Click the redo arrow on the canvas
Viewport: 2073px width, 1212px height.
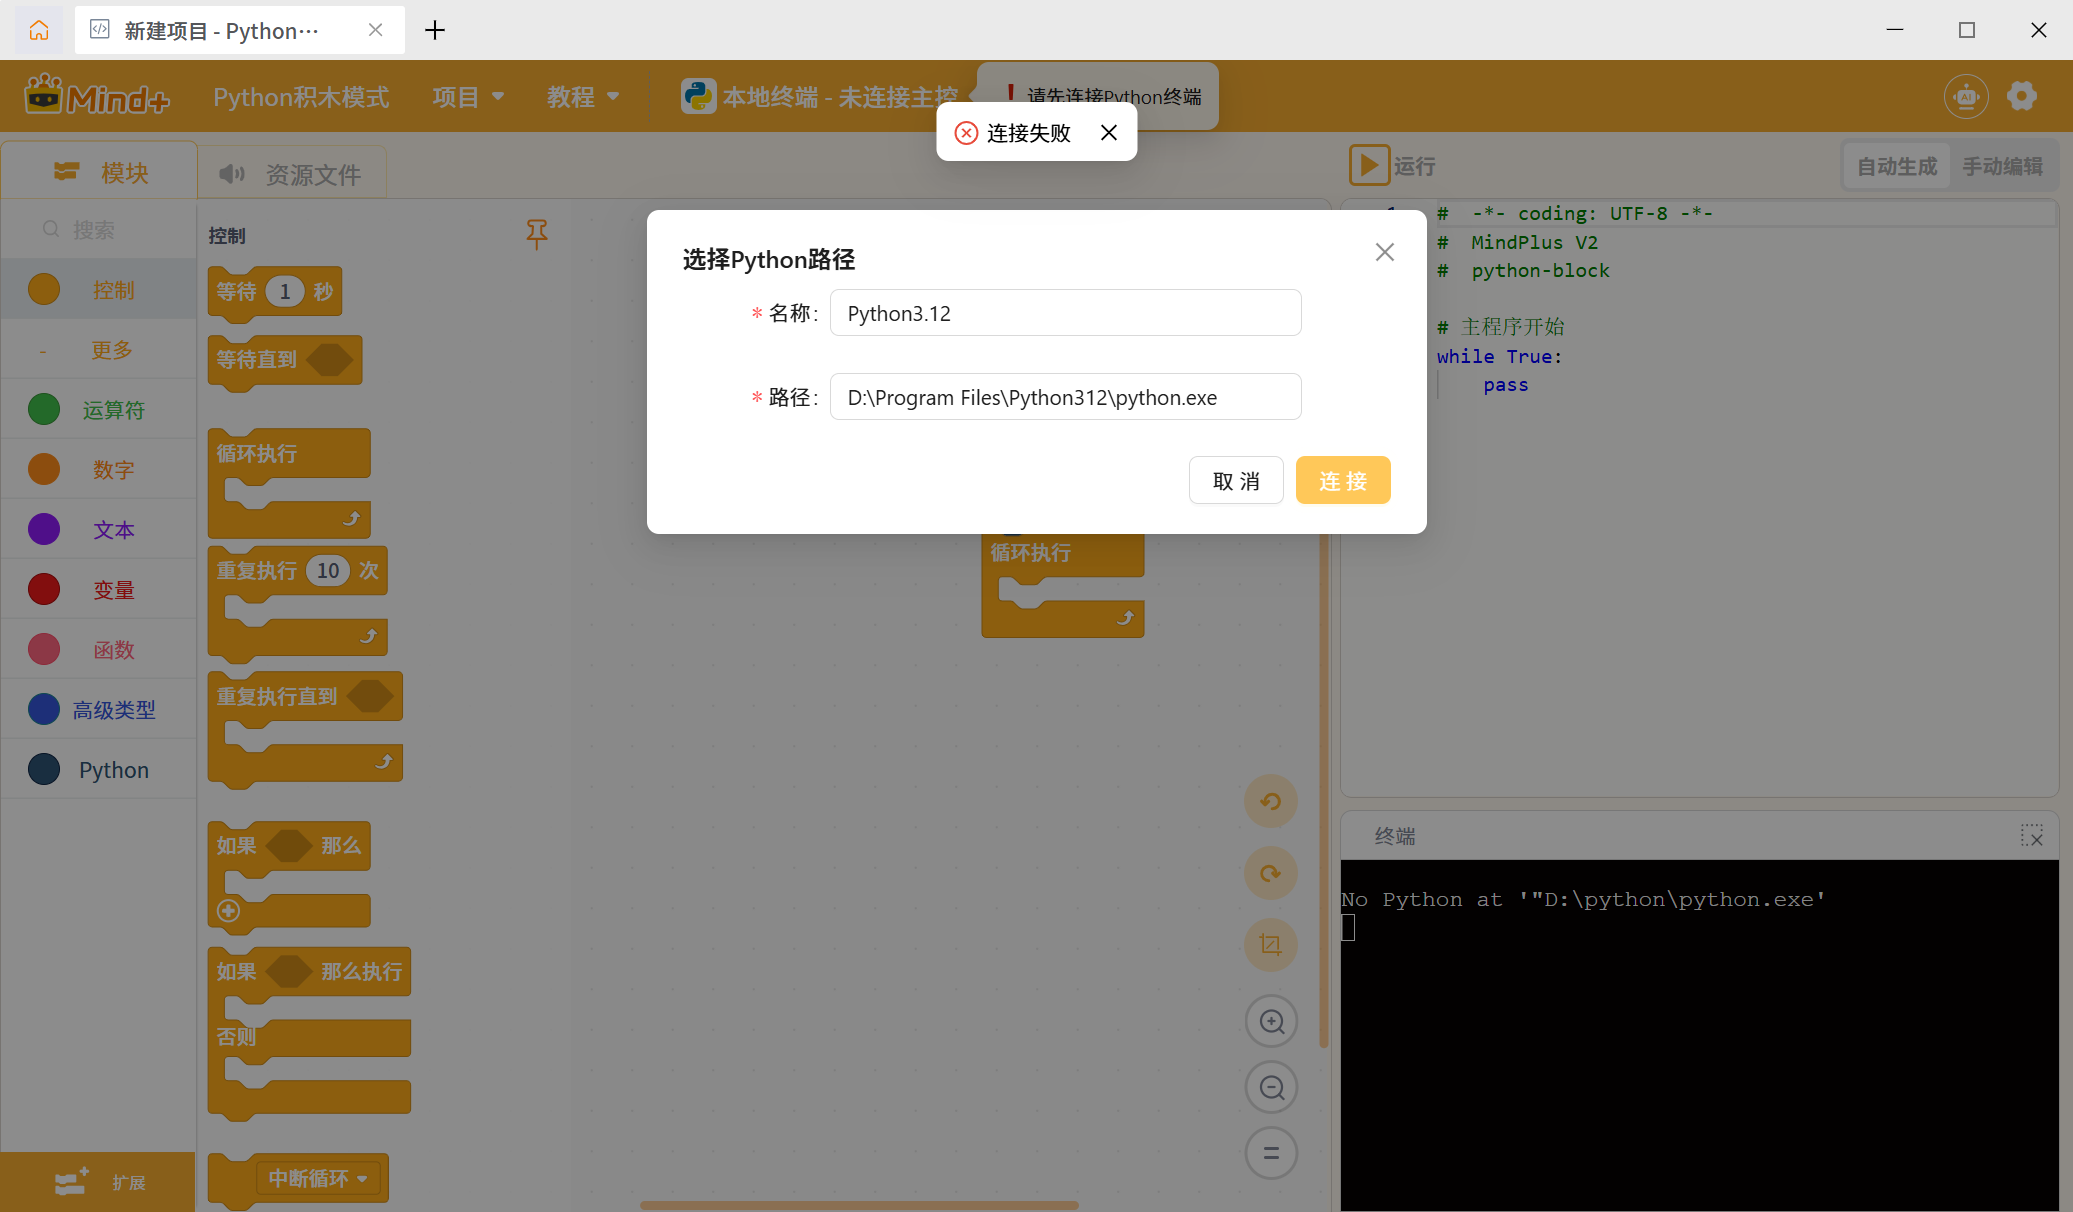[x=1270, y=873]
